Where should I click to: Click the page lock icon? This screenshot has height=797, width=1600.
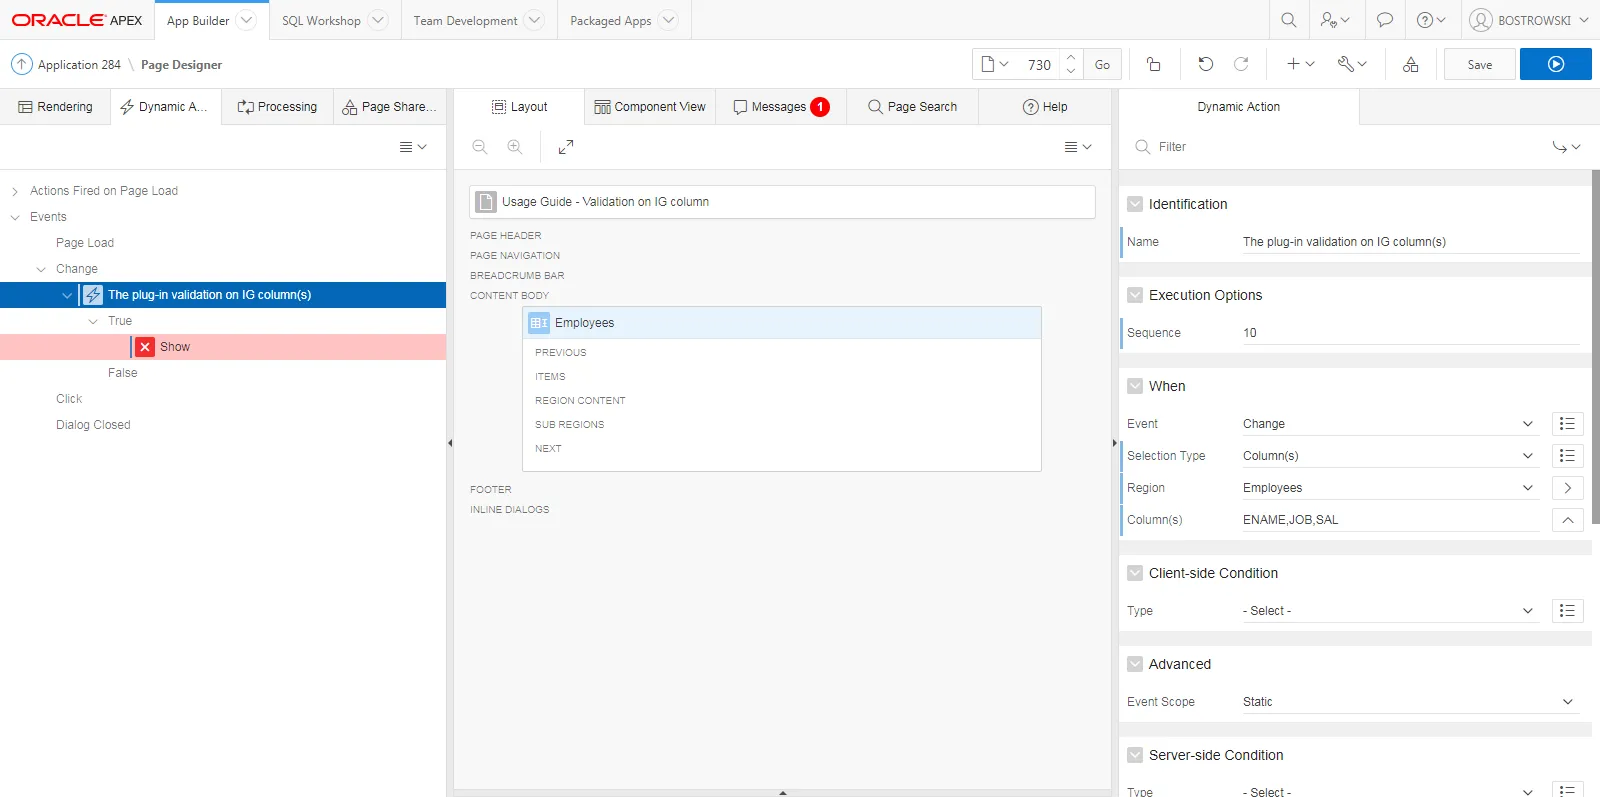coord(1153,64)
